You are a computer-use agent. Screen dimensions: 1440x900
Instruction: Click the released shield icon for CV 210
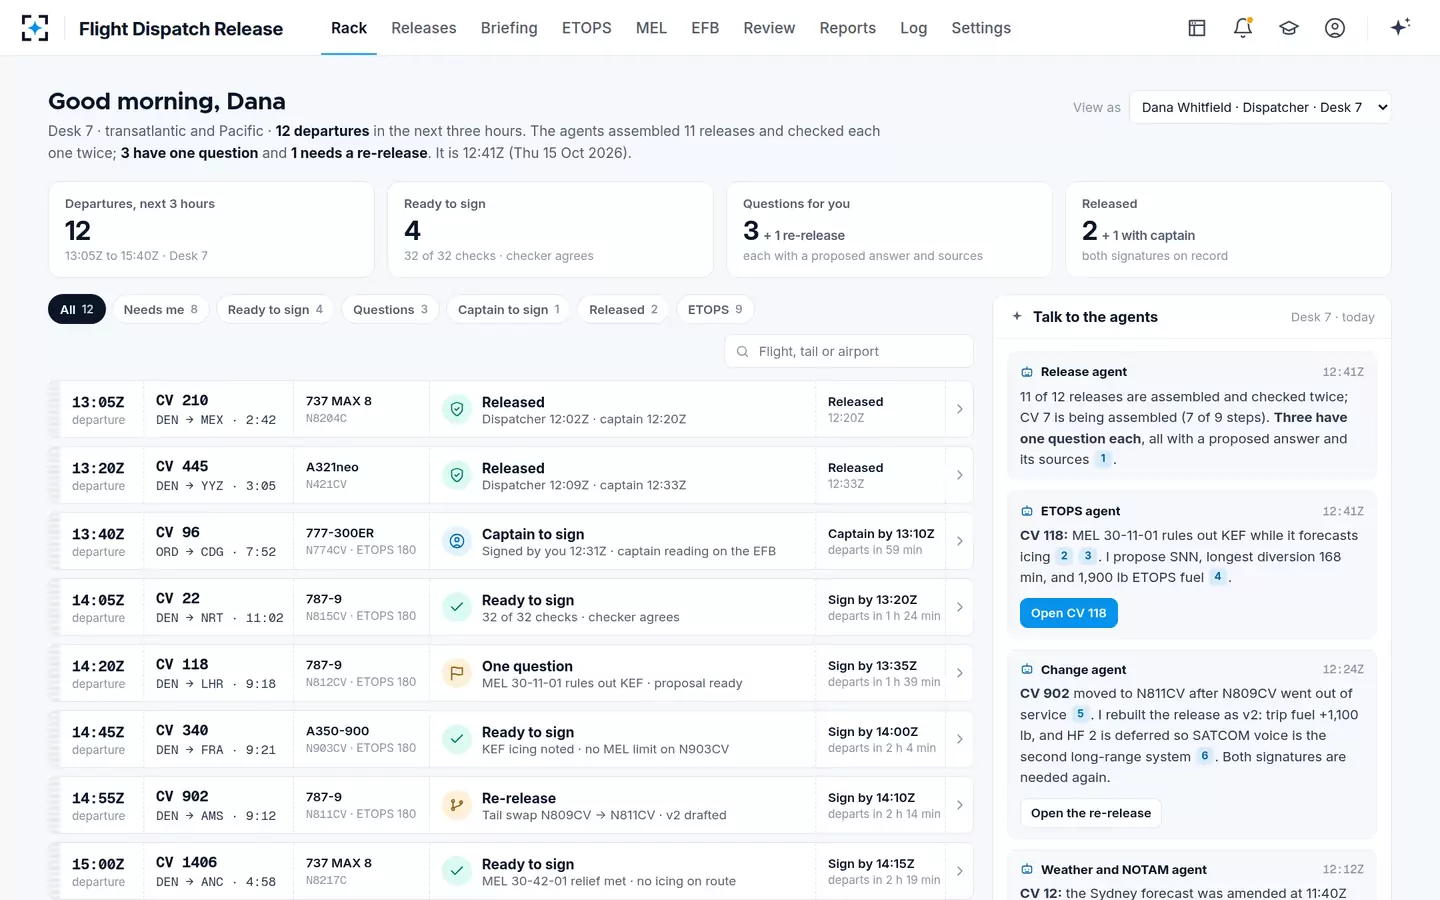point(457,409)
